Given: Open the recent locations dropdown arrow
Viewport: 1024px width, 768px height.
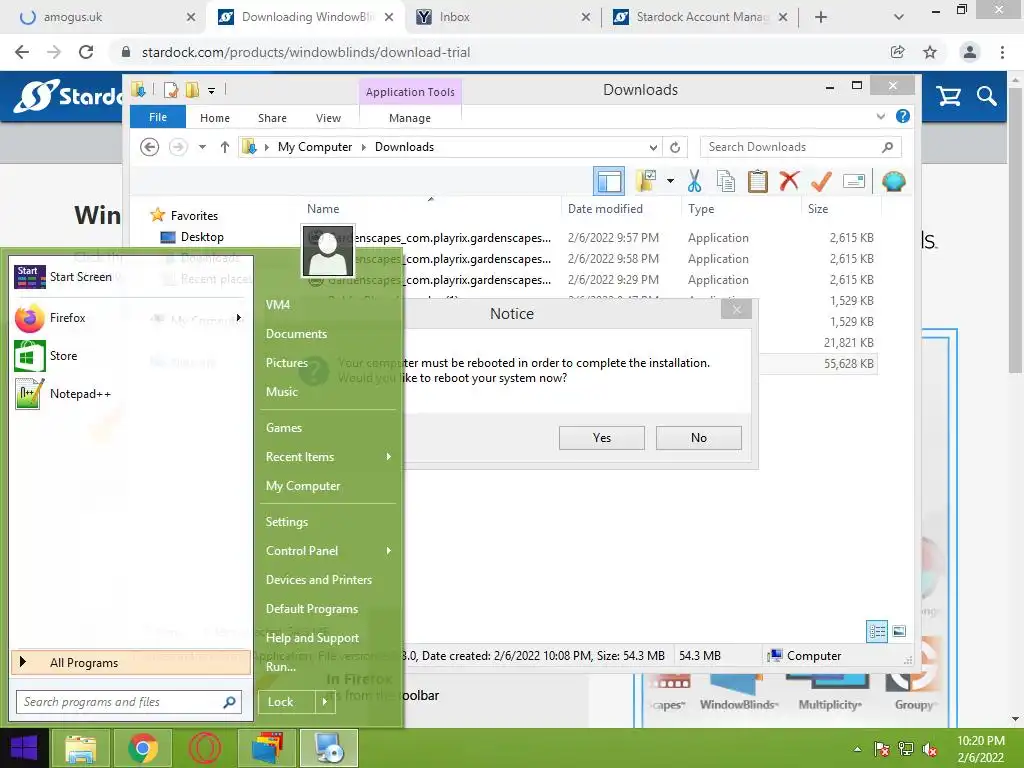Looking at the screenshot, I should 202,147.
